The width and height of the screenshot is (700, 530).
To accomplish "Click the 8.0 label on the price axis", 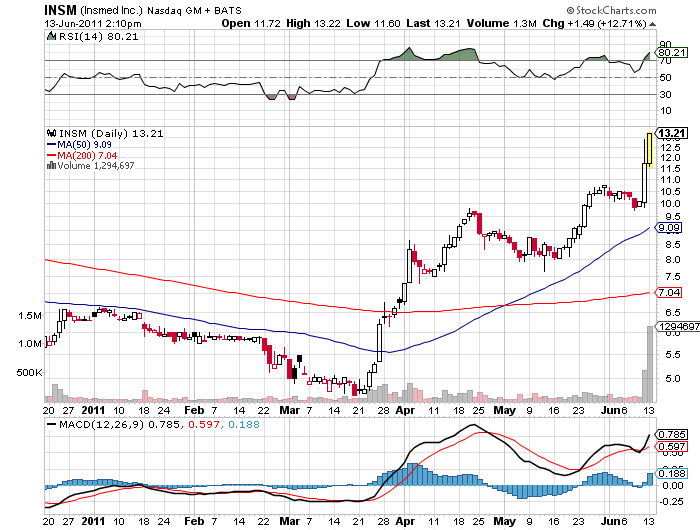I will click(671, 259).
